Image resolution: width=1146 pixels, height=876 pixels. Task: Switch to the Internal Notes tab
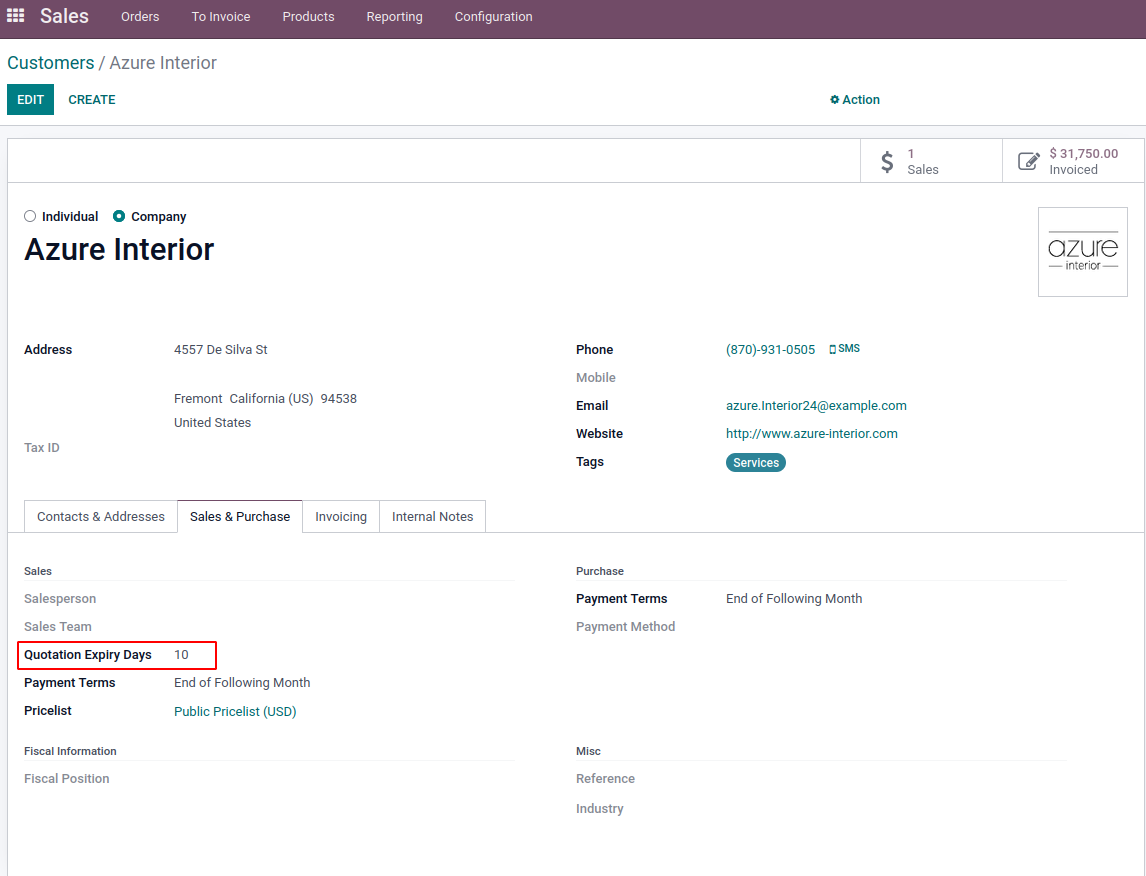[433, 517]
